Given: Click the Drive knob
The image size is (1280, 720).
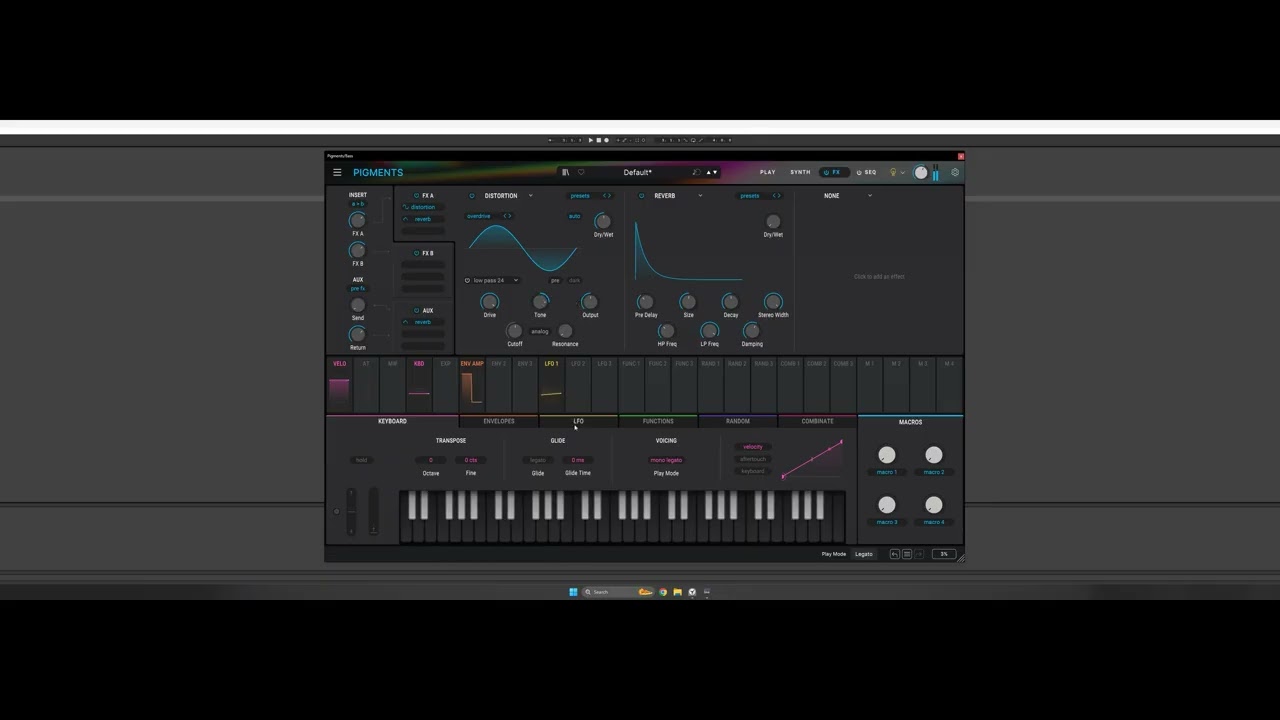Looking at the screenshot, I should (x=489, y=301).
